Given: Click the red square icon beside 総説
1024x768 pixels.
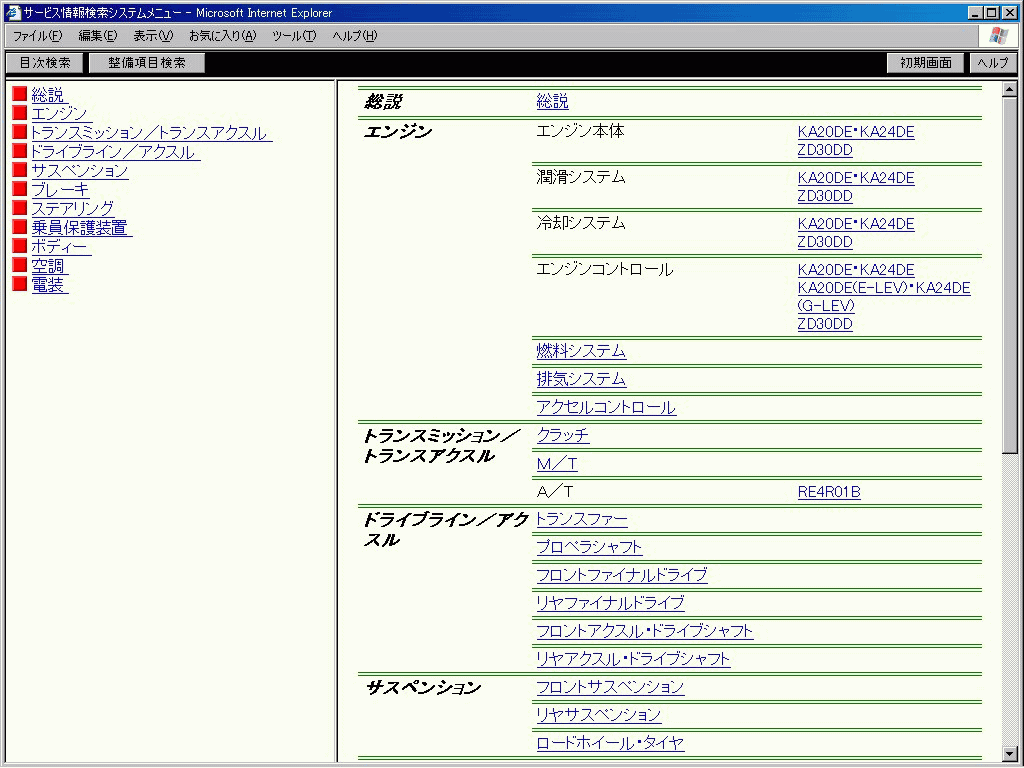Looking at the screenshot, I should pyautogui.click(x=20, y=94).
